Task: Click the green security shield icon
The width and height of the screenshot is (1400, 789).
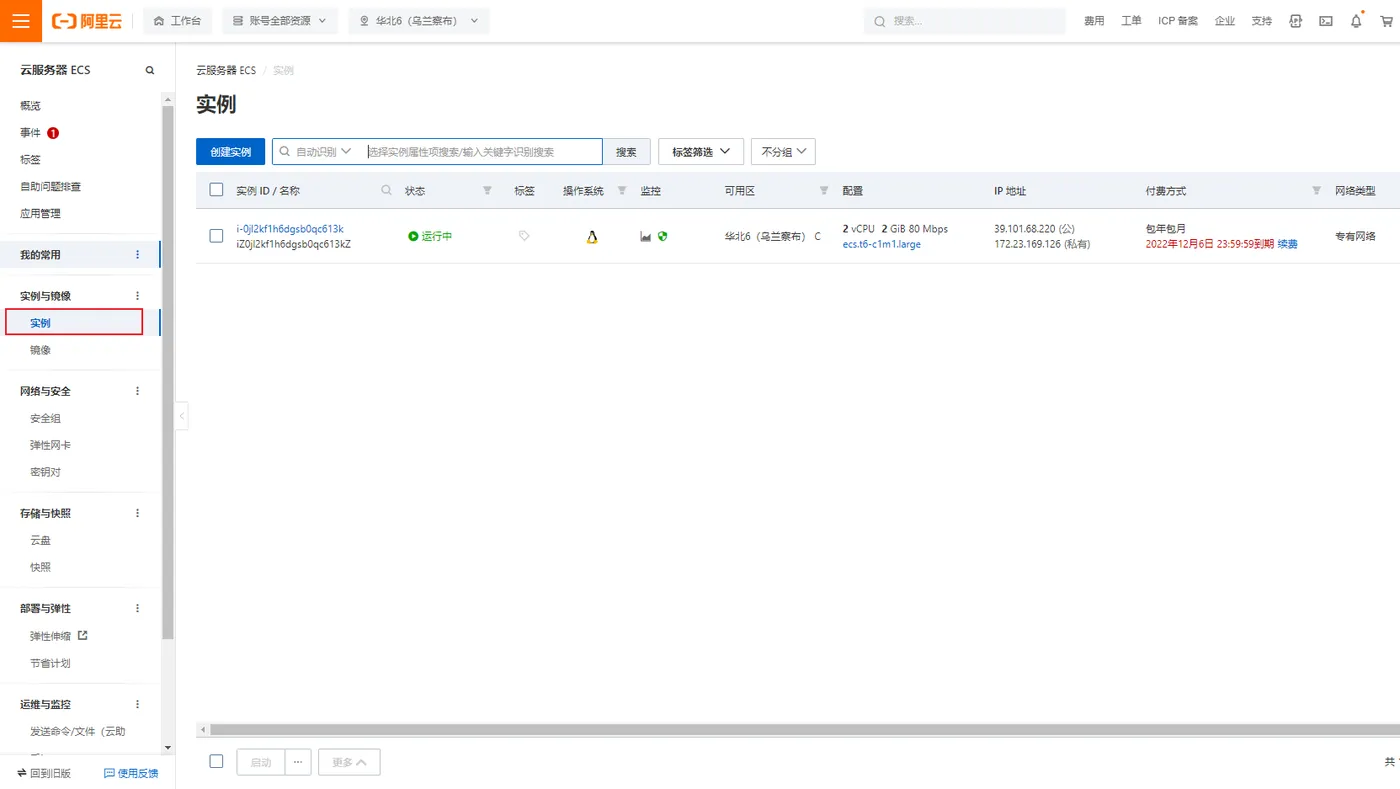Action: coord(662,236)
